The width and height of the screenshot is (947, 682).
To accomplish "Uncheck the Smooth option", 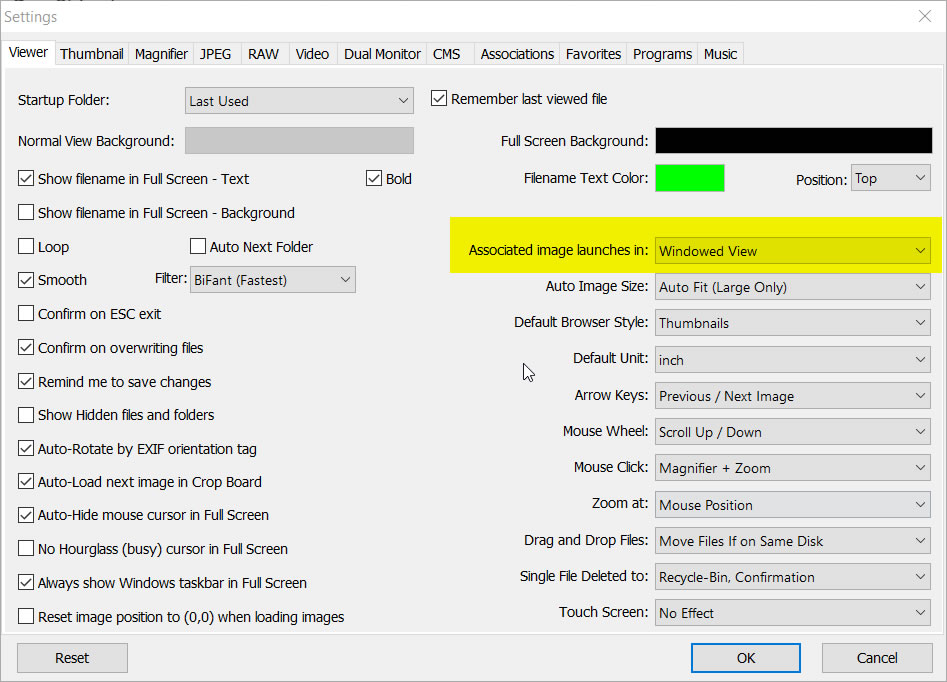I will [26, 280].
